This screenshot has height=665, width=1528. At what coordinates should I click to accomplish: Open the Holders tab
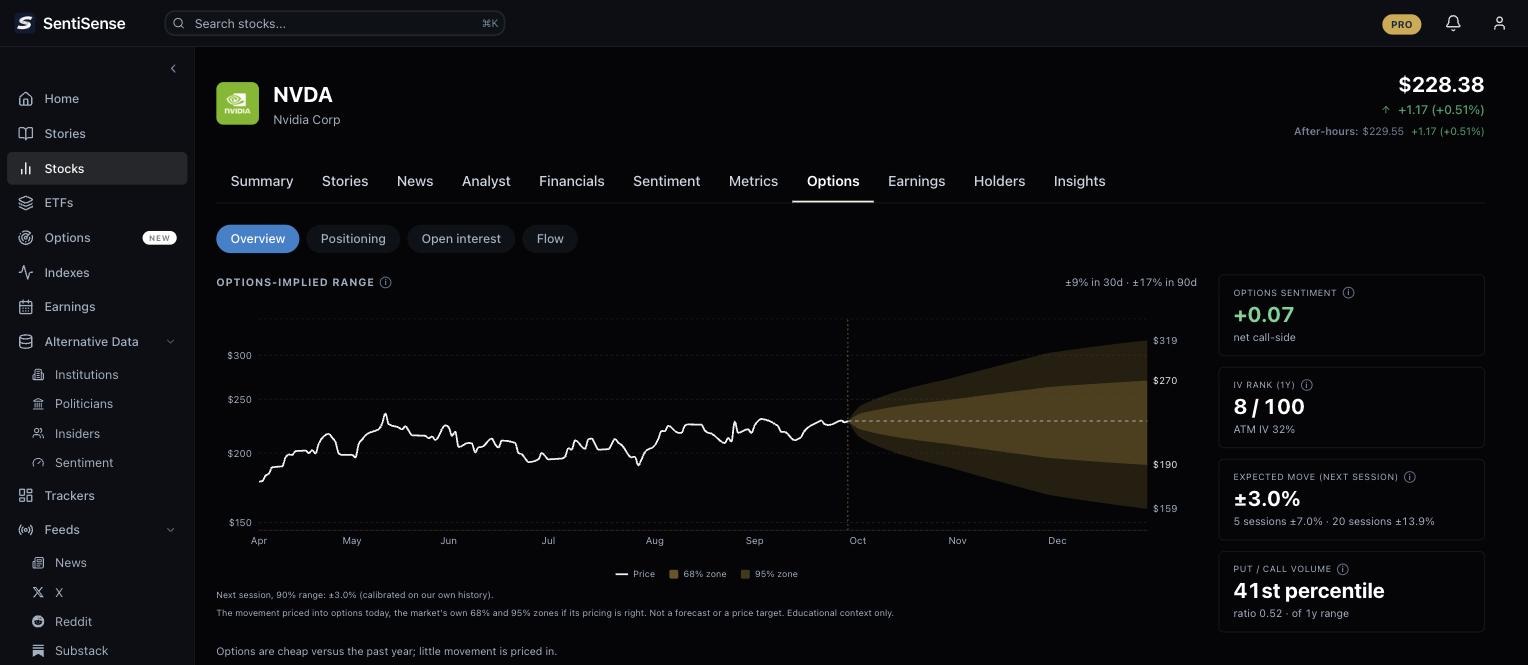point(1000,182)
